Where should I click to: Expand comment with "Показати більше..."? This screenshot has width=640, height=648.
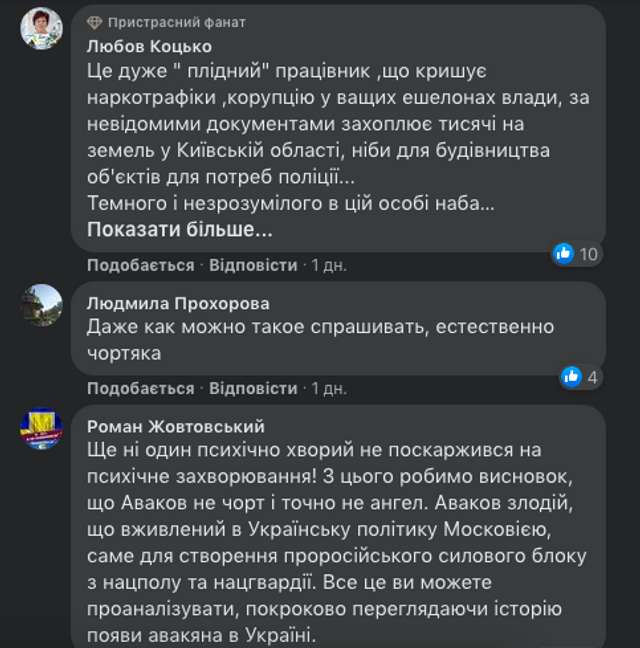pyautogui.click(x=179, y=230)
